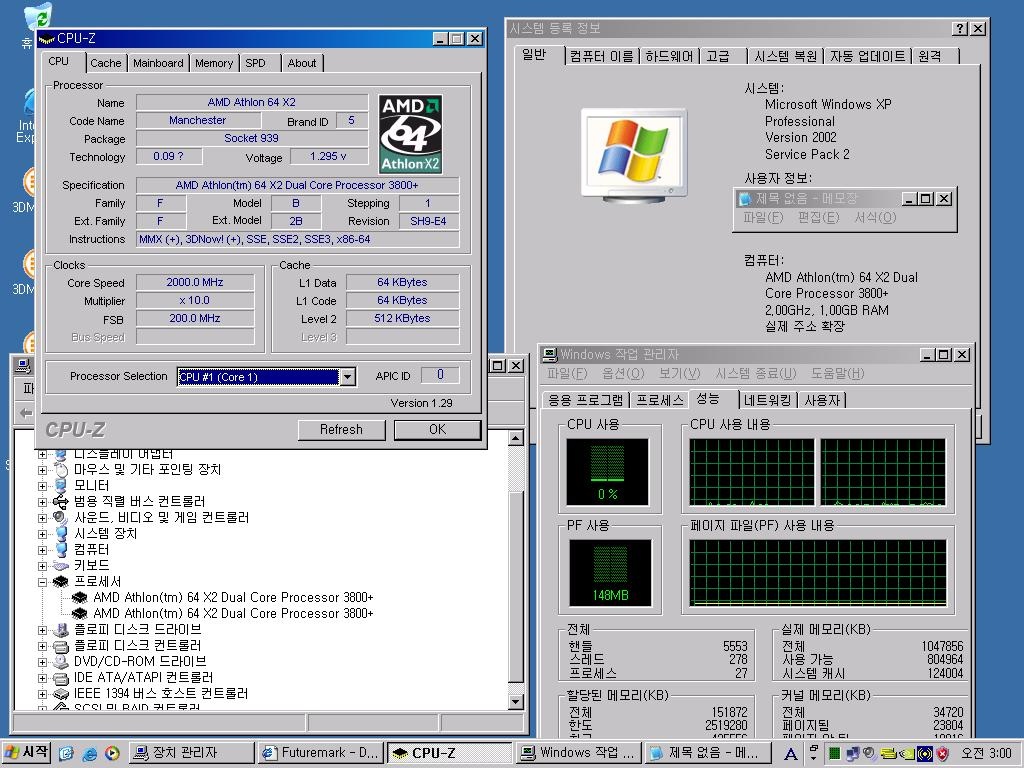
Task: Switch to 사용자 tab in Task Manager
Action: click(822, 400)
